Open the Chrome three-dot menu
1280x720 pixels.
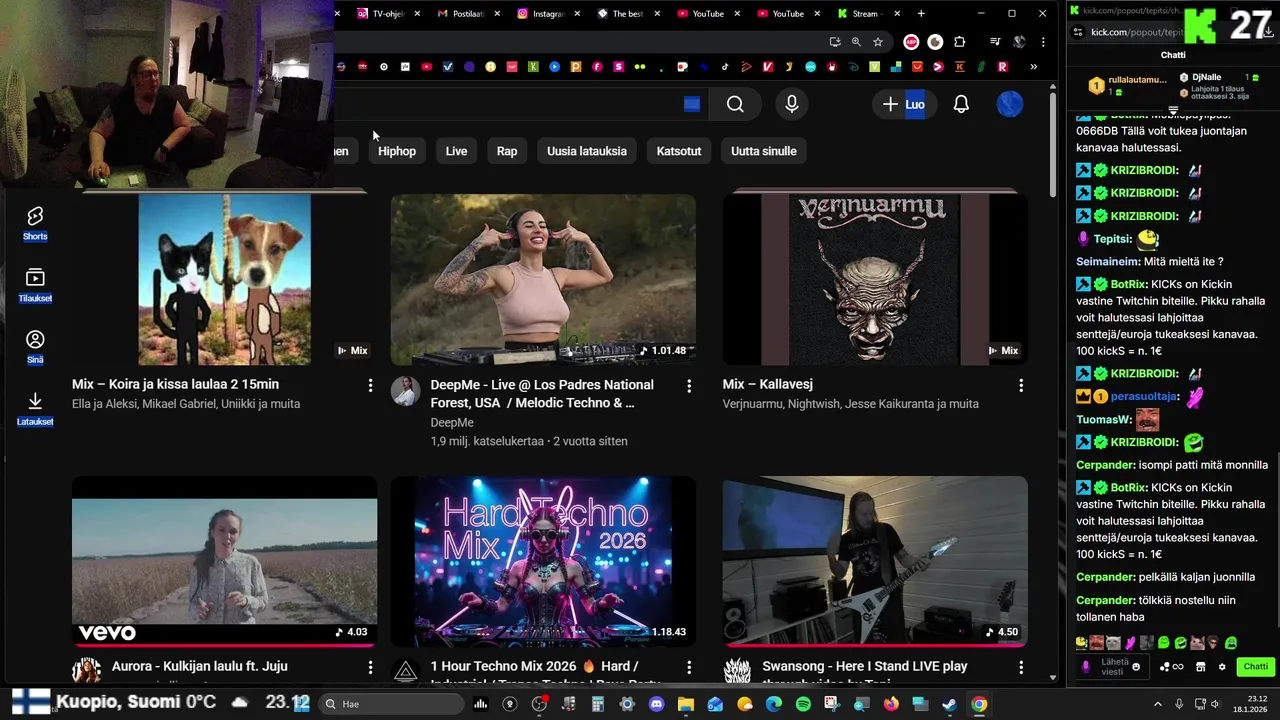(x=1043, y=42)
